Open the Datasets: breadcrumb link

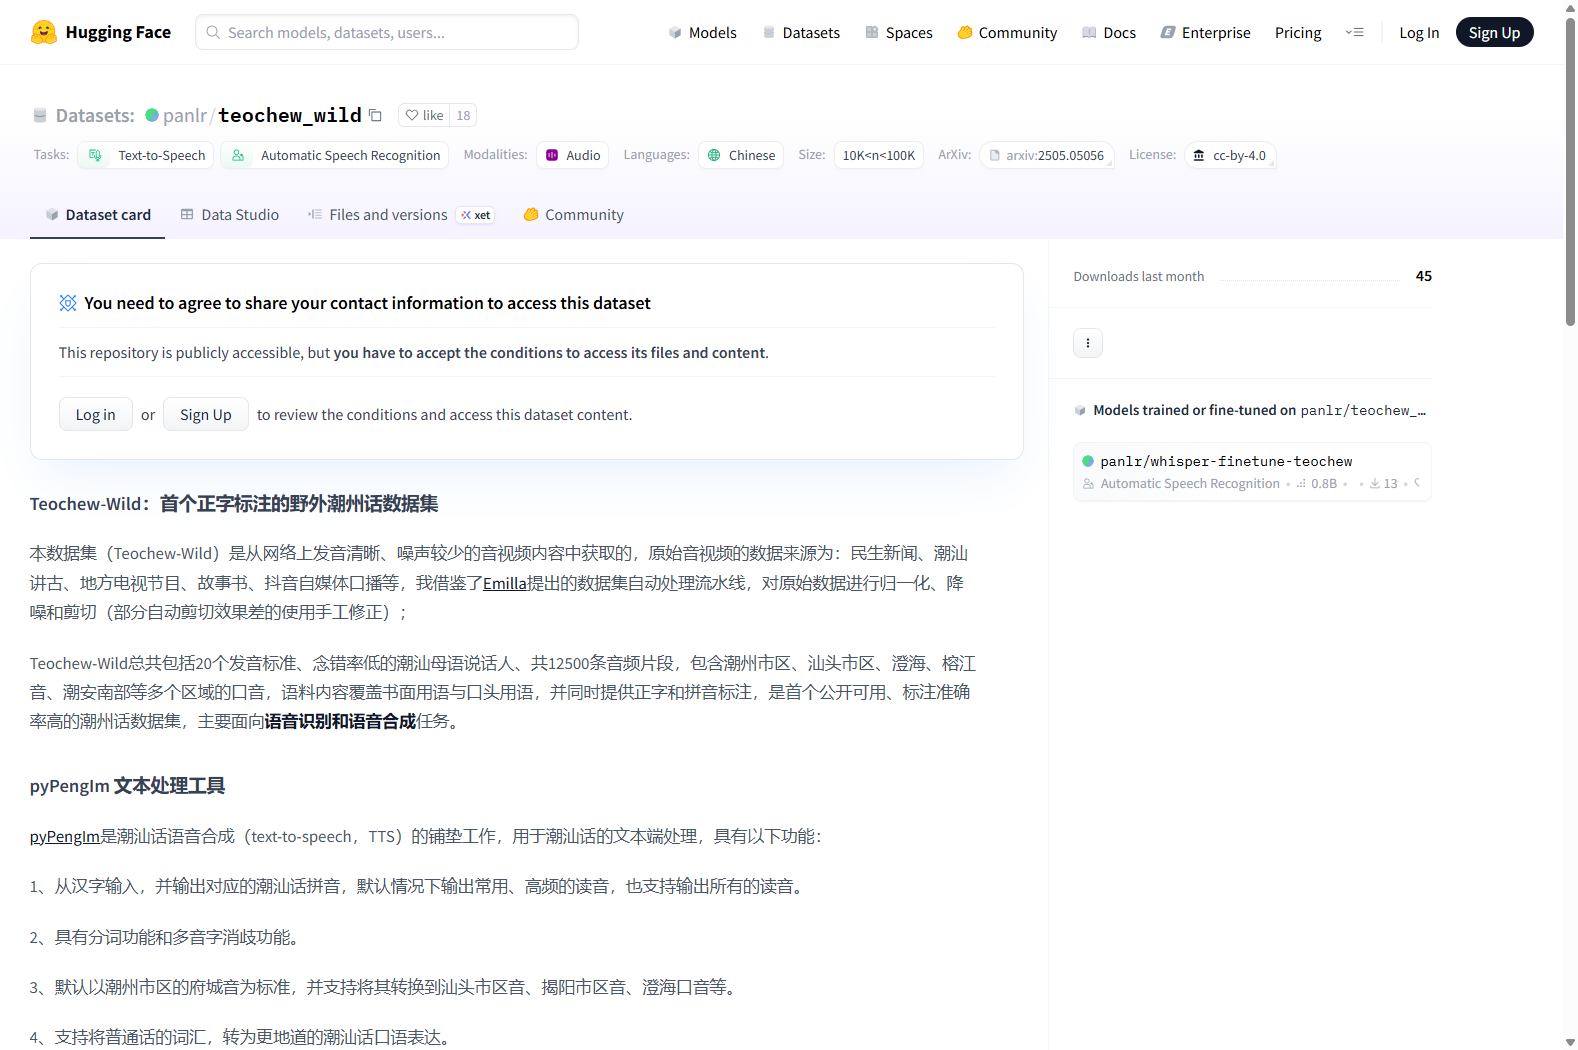tap(95, 115)
